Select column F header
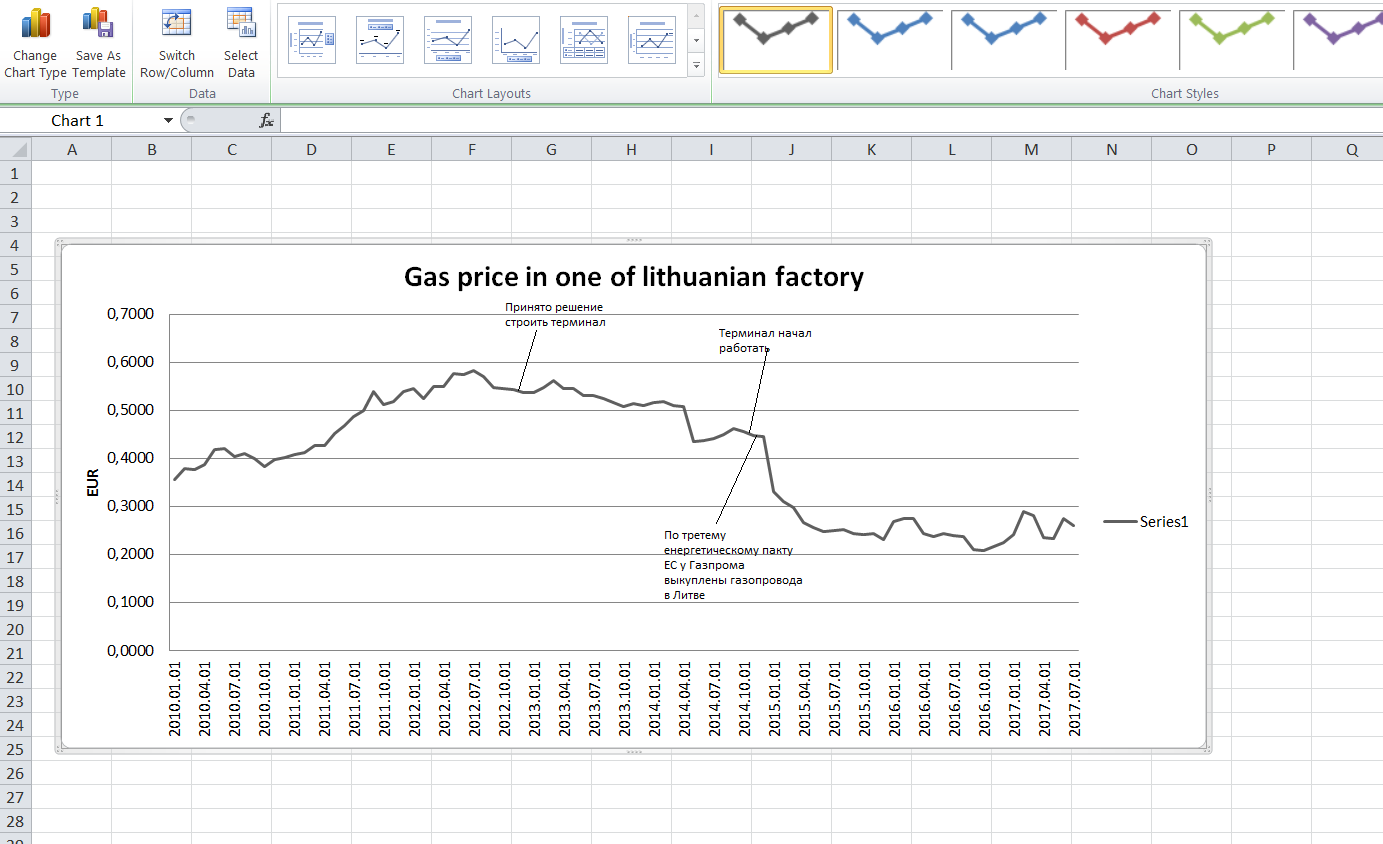The image size is (1383, 844). point(472,150)
